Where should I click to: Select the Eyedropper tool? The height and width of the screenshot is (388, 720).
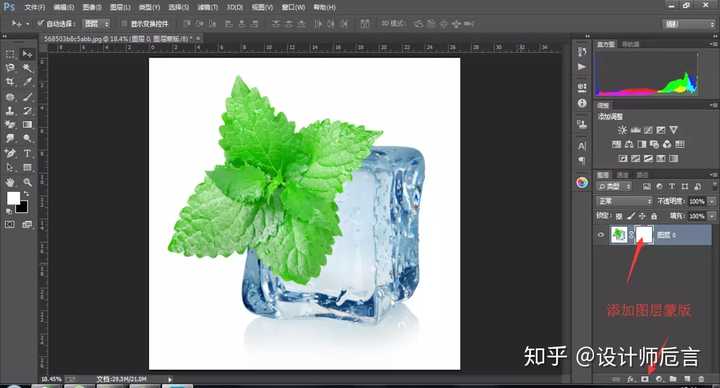tap(27, 82)
